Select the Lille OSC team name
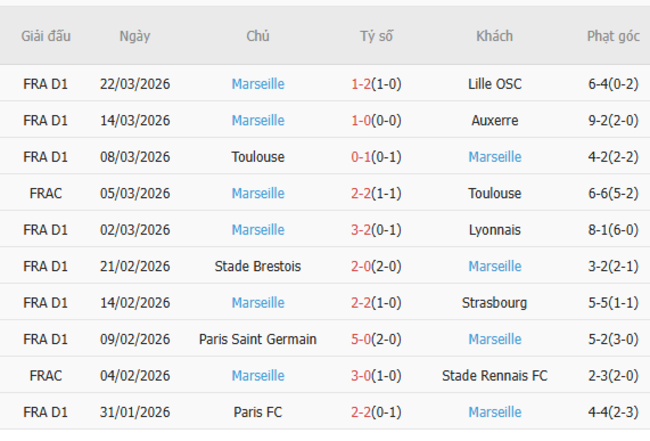Viewport: 650px width, 441px height. (x=494, y=84)
